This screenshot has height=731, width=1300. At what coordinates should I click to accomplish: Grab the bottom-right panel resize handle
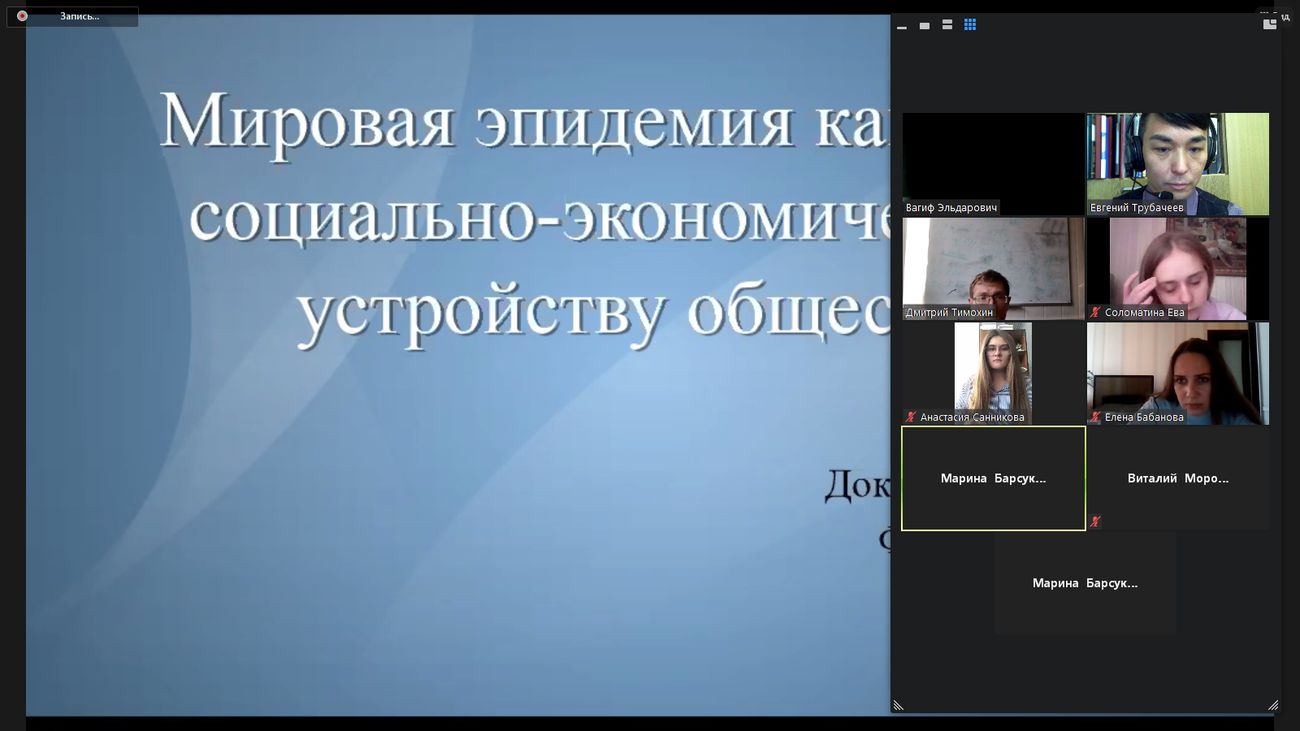point(1272,705)
